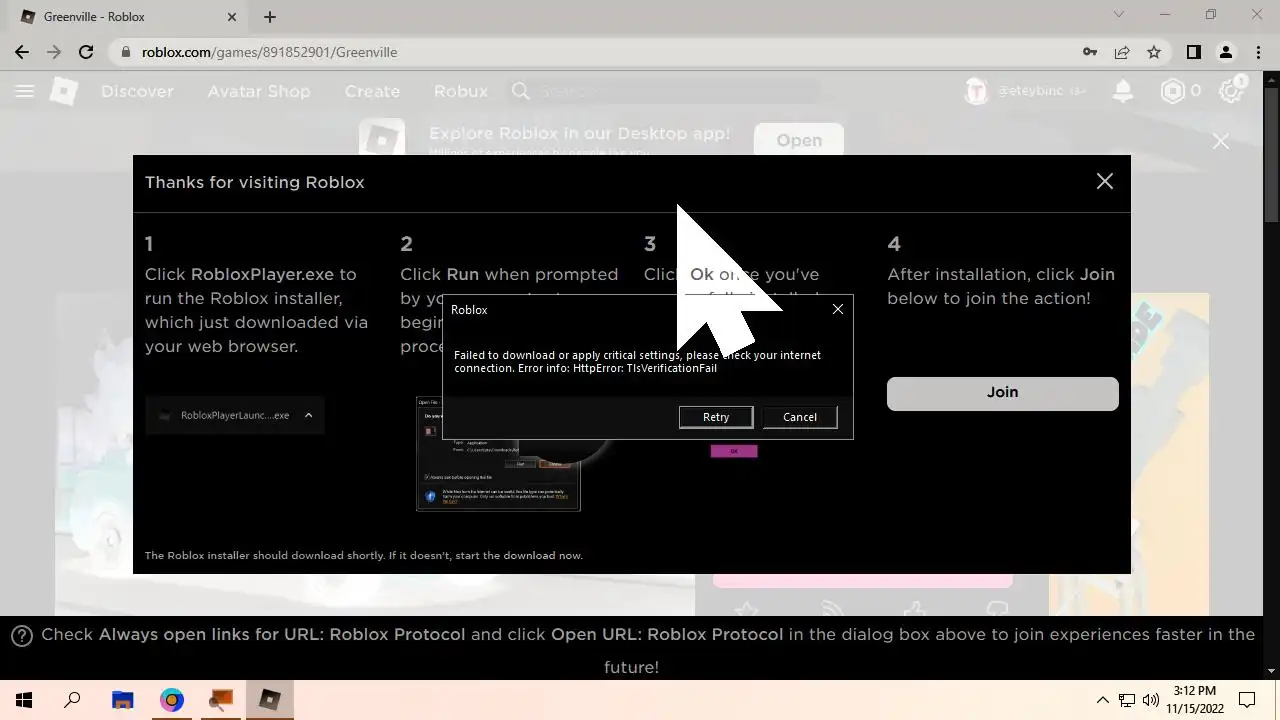1280x720 pixels.
Task: Click the network tray icon
Action: 1127,700
